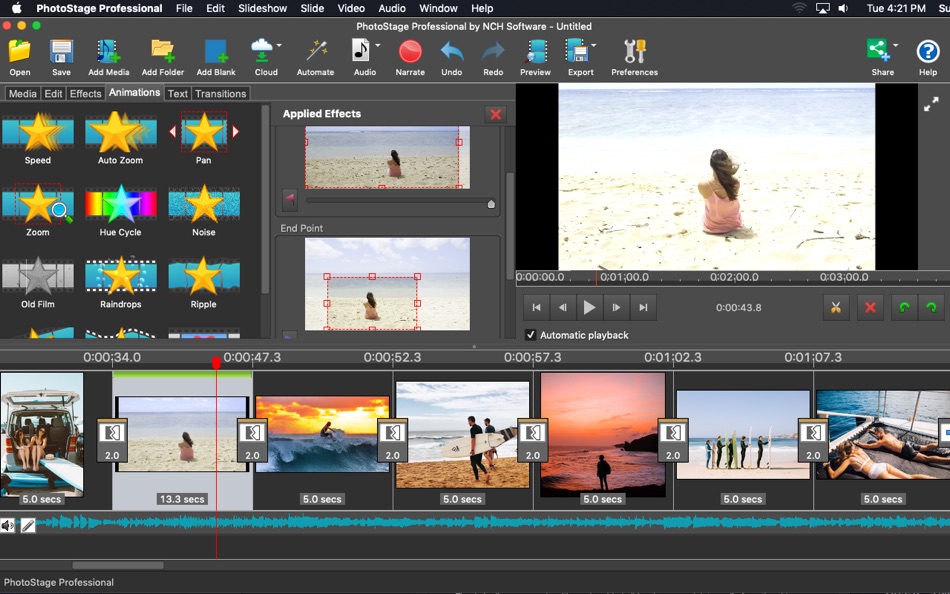
Task: Open the Slideshow menu
Action: pyautogui.click(x=262, y=8)
